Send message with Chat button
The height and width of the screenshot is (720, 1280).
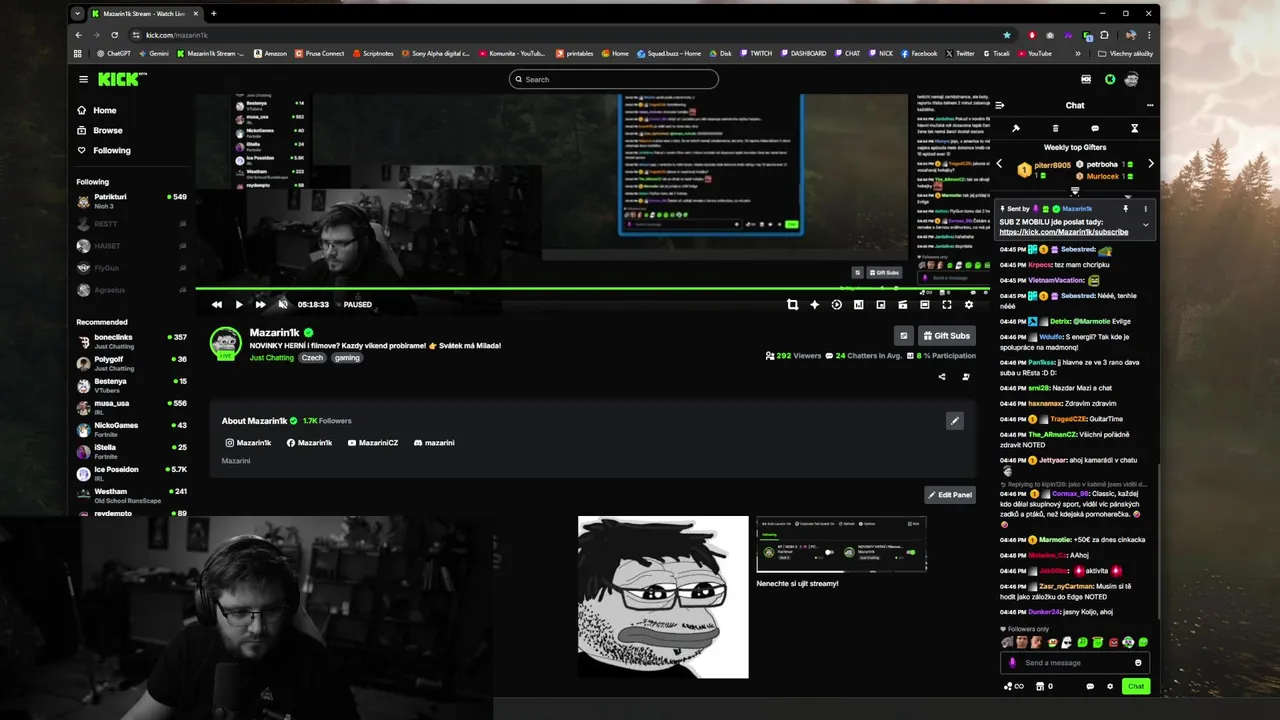(1136, 686)
